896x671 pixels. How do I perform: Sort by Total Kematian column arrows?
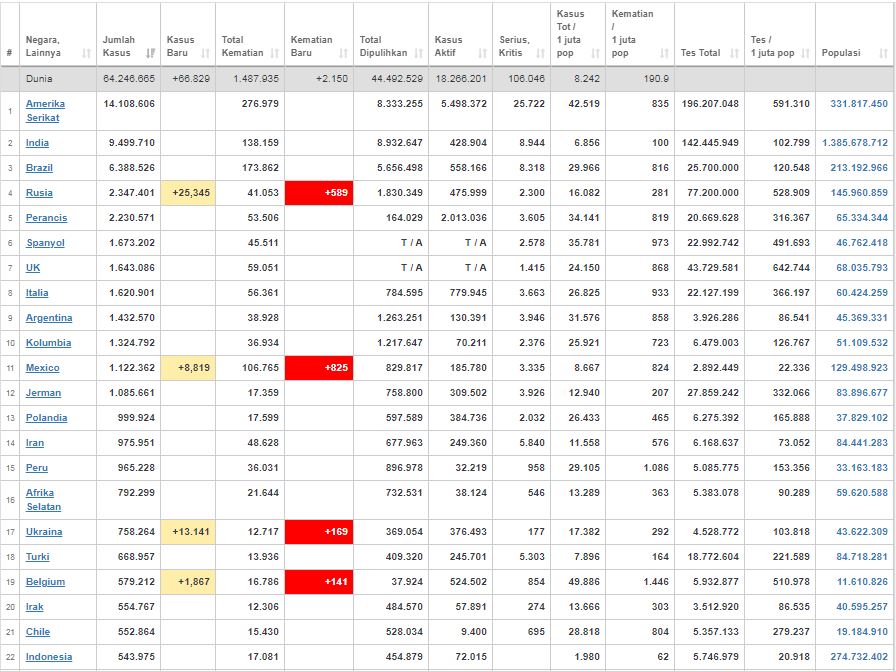point(274,53)
